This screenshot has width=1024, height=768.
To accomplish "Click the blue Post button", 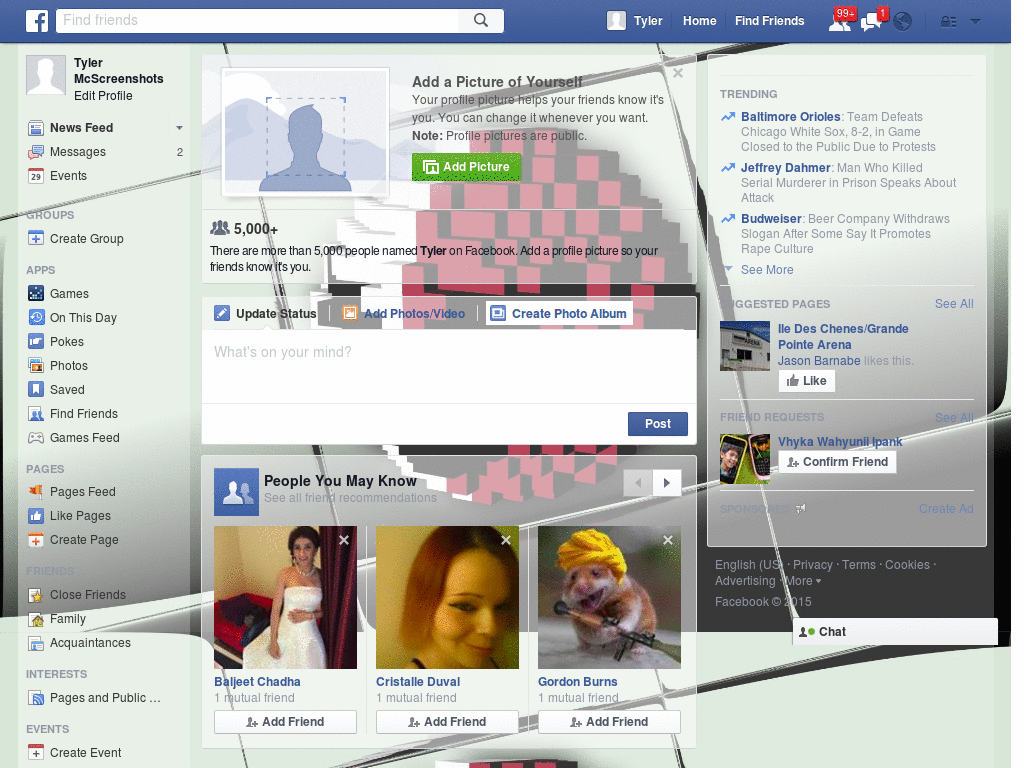I will [658, 424].
